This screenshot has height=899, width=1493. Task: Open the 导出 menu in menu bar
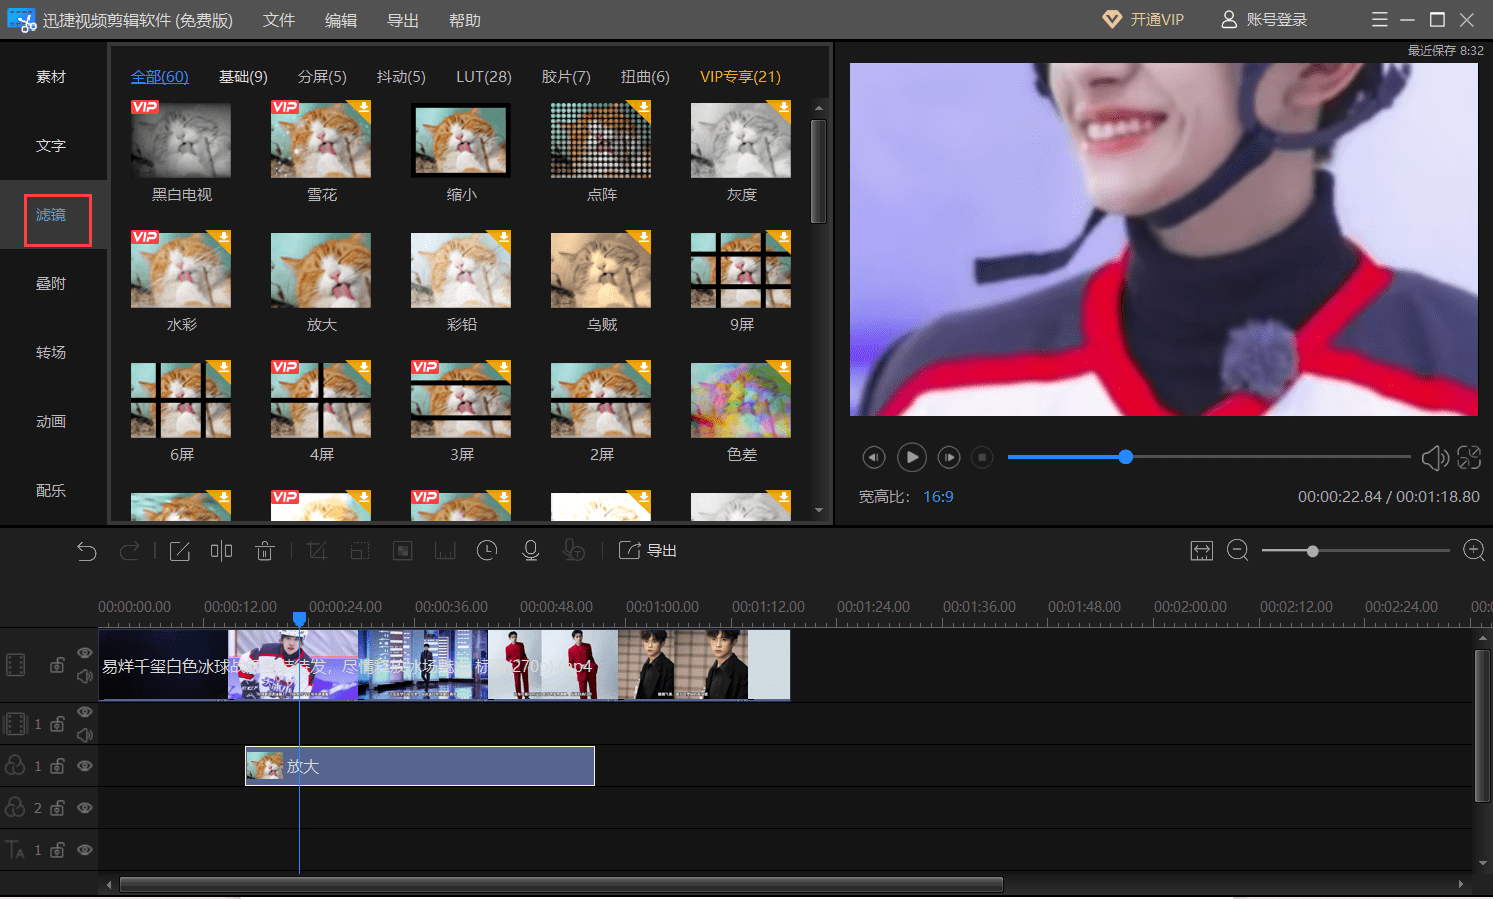[x=403, y=20]
